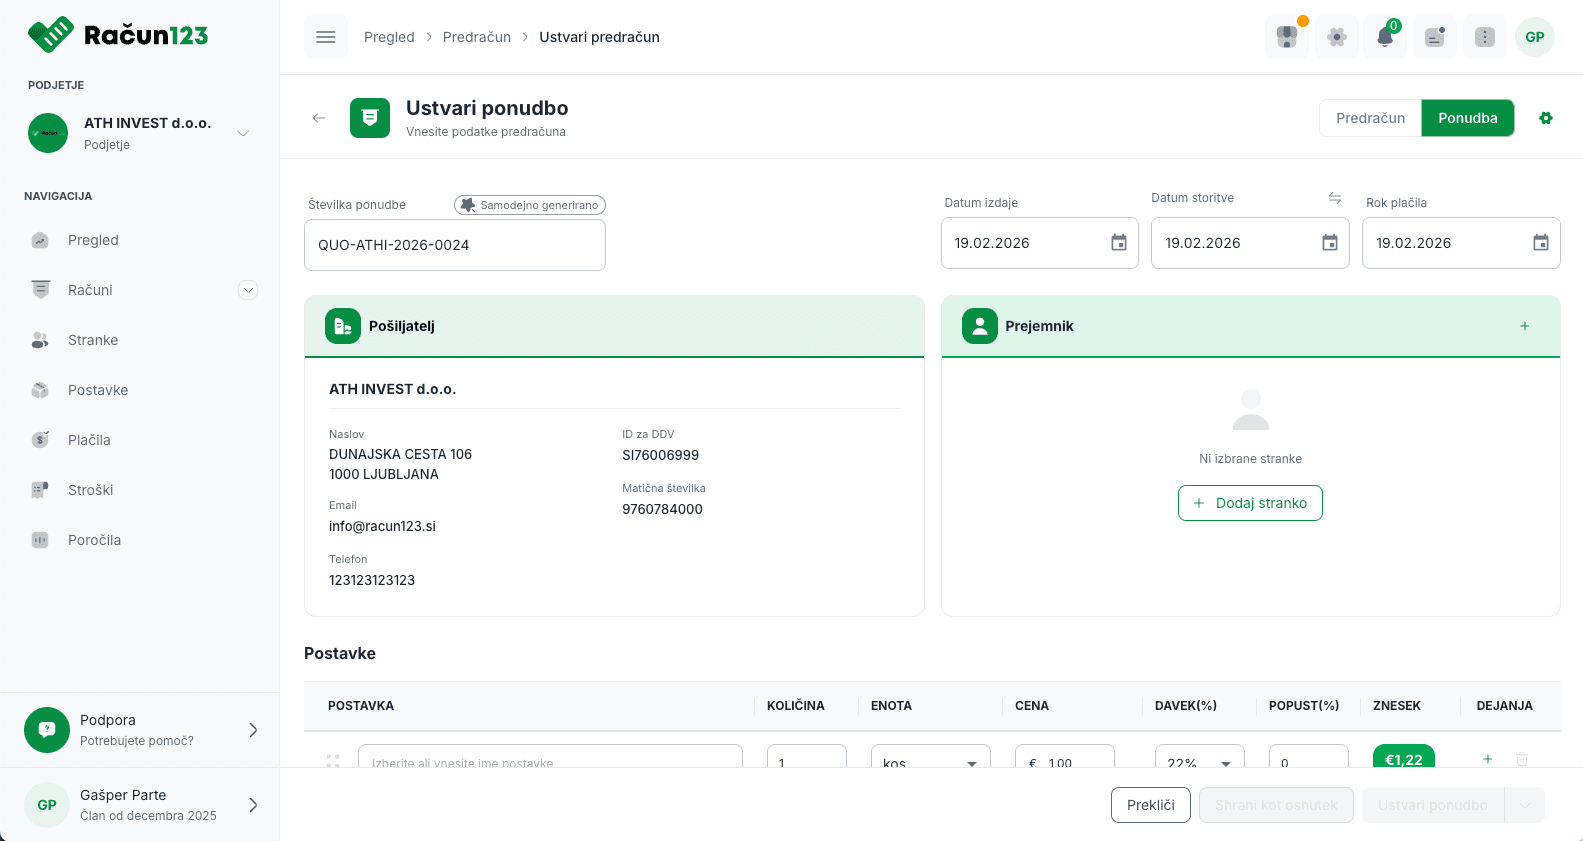The height and width of the screenshot is (841, 1583).
Task: Open Poročila from the navigation
Action: 94,540
